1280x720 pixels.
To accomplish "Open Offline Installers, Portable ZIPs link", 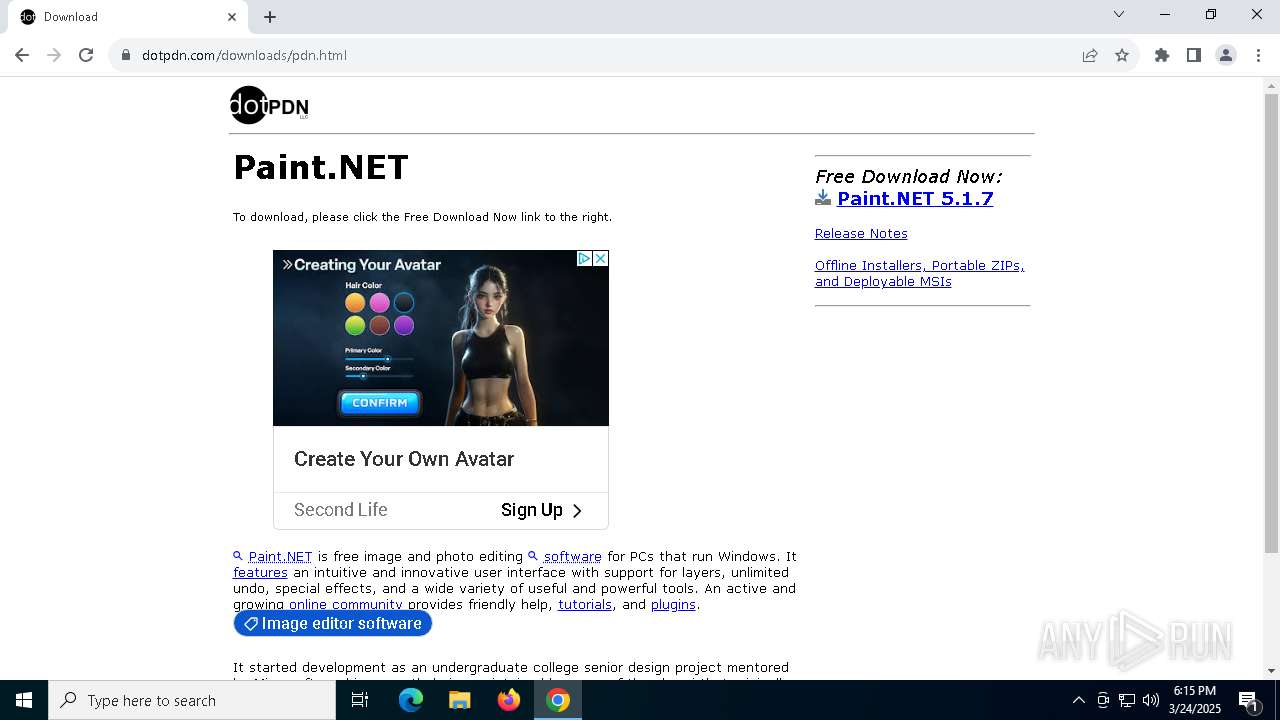I will [x=919, y=273].
